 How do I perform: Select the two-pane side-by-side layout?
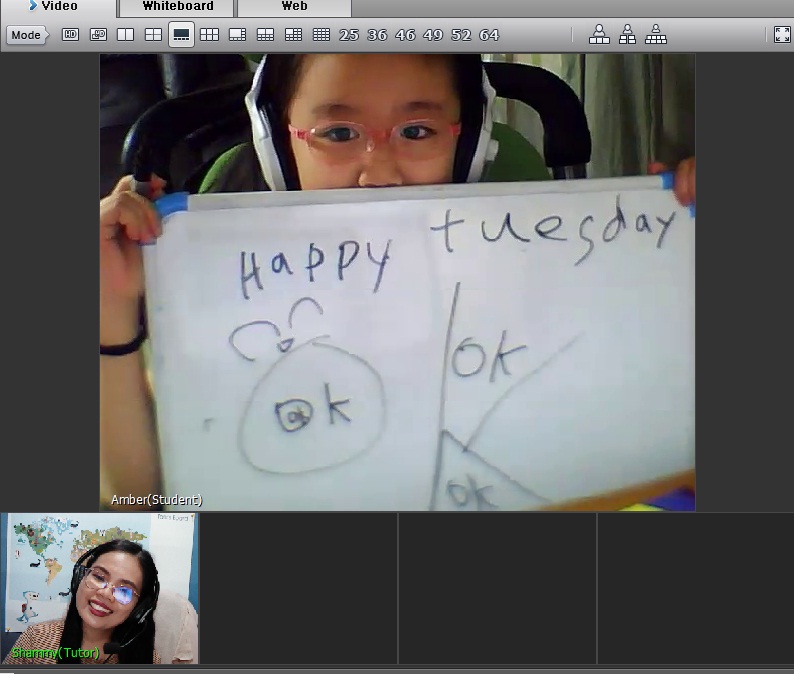click(x=125, y=35)
